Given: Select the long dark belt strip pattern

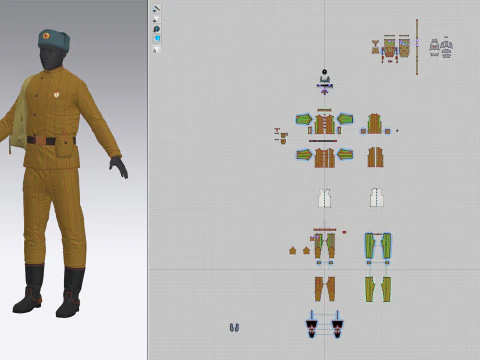Looking at the screenshot, I should pos(323,141).
